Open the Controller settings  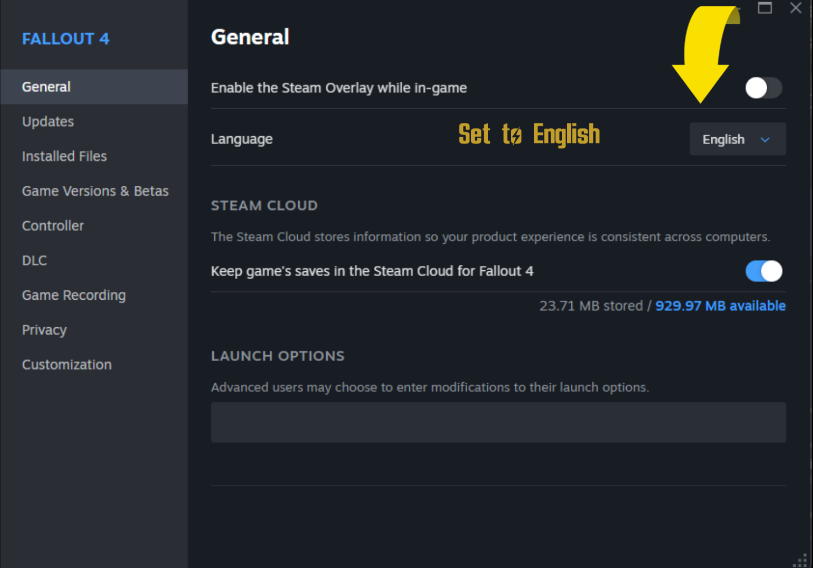coord(53,226)
